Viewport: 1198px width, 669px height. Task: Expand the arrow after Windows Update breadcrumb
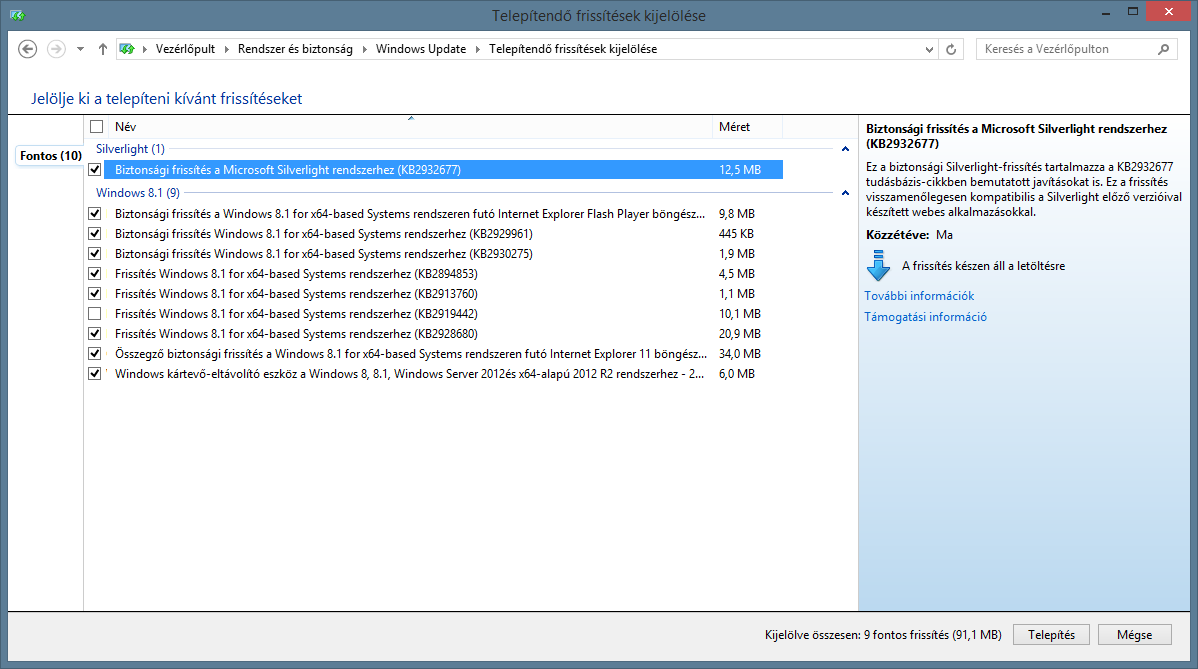[478, 50]
